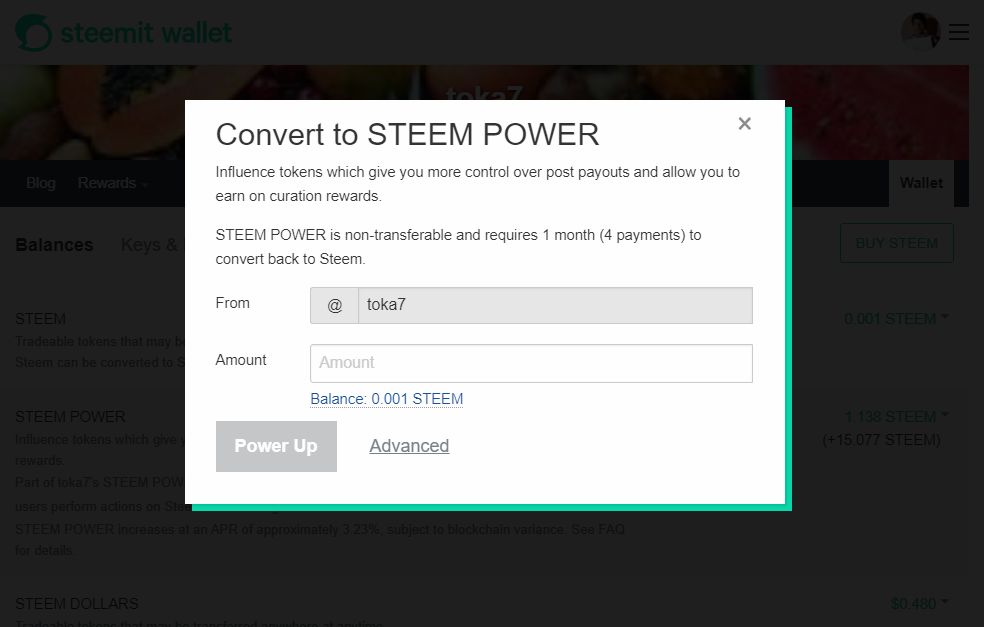Open the Blog tab

tap(41, 183)
